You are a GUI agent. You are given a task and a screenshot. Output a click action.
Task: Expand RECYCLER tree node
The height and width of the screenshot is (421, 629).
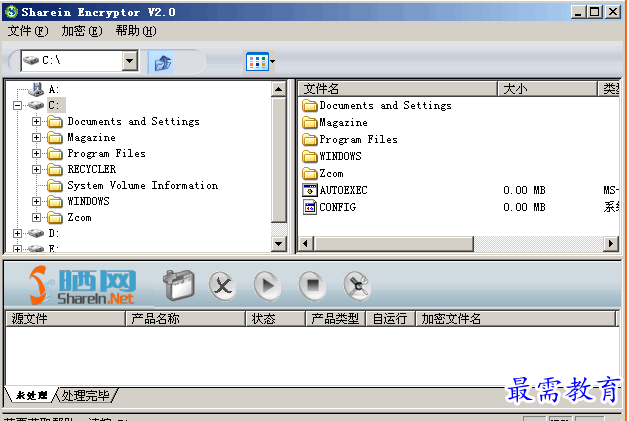point(36,169)
